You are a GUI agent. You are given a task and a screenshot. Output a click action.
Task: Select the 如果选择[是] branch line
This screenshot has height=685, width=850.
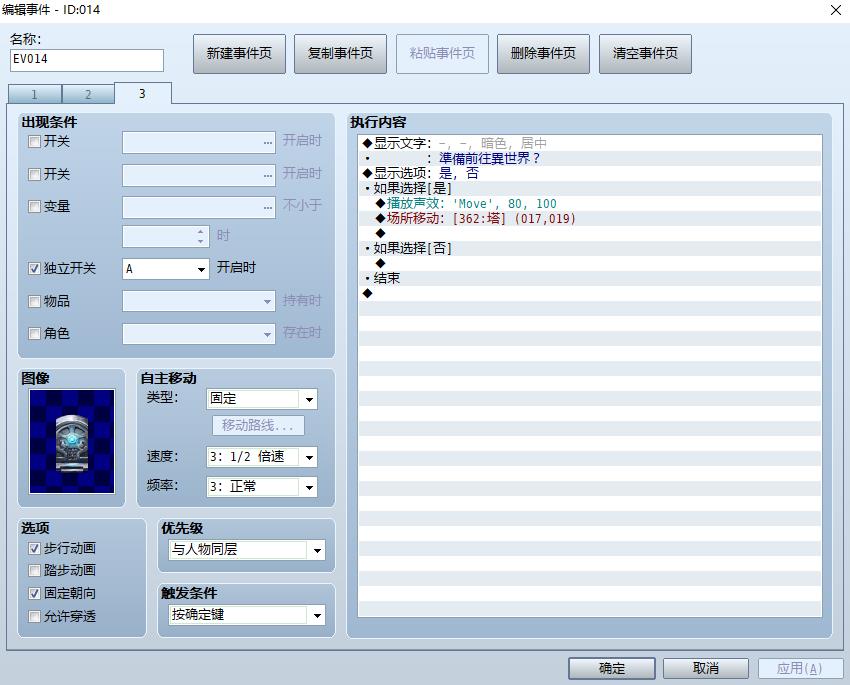[590, 189]
